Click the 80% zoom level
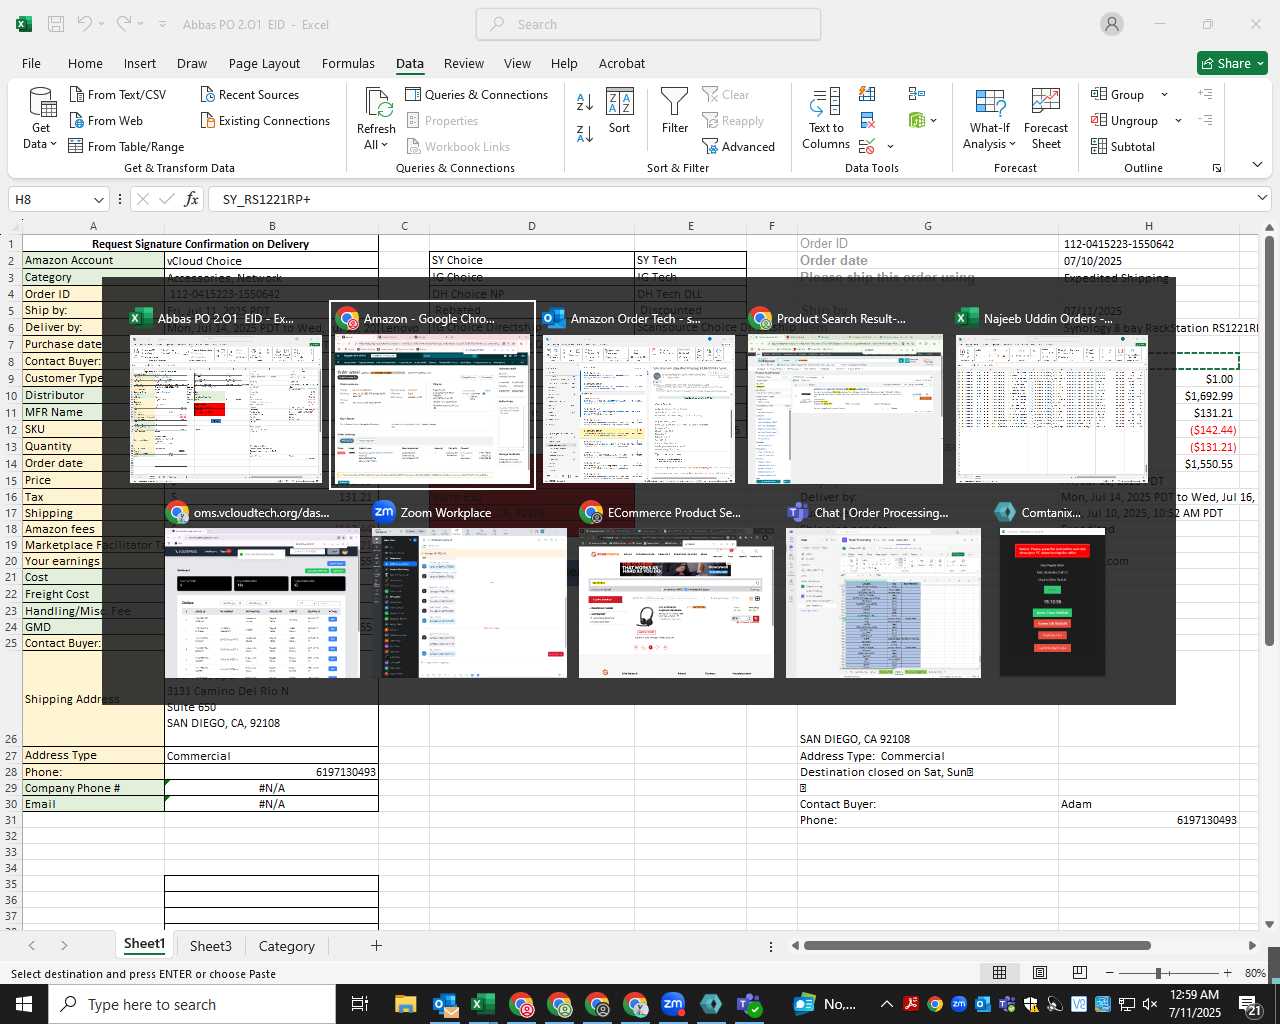The height and width of the screenshot is (1024, 1280). pos(1255,973)
